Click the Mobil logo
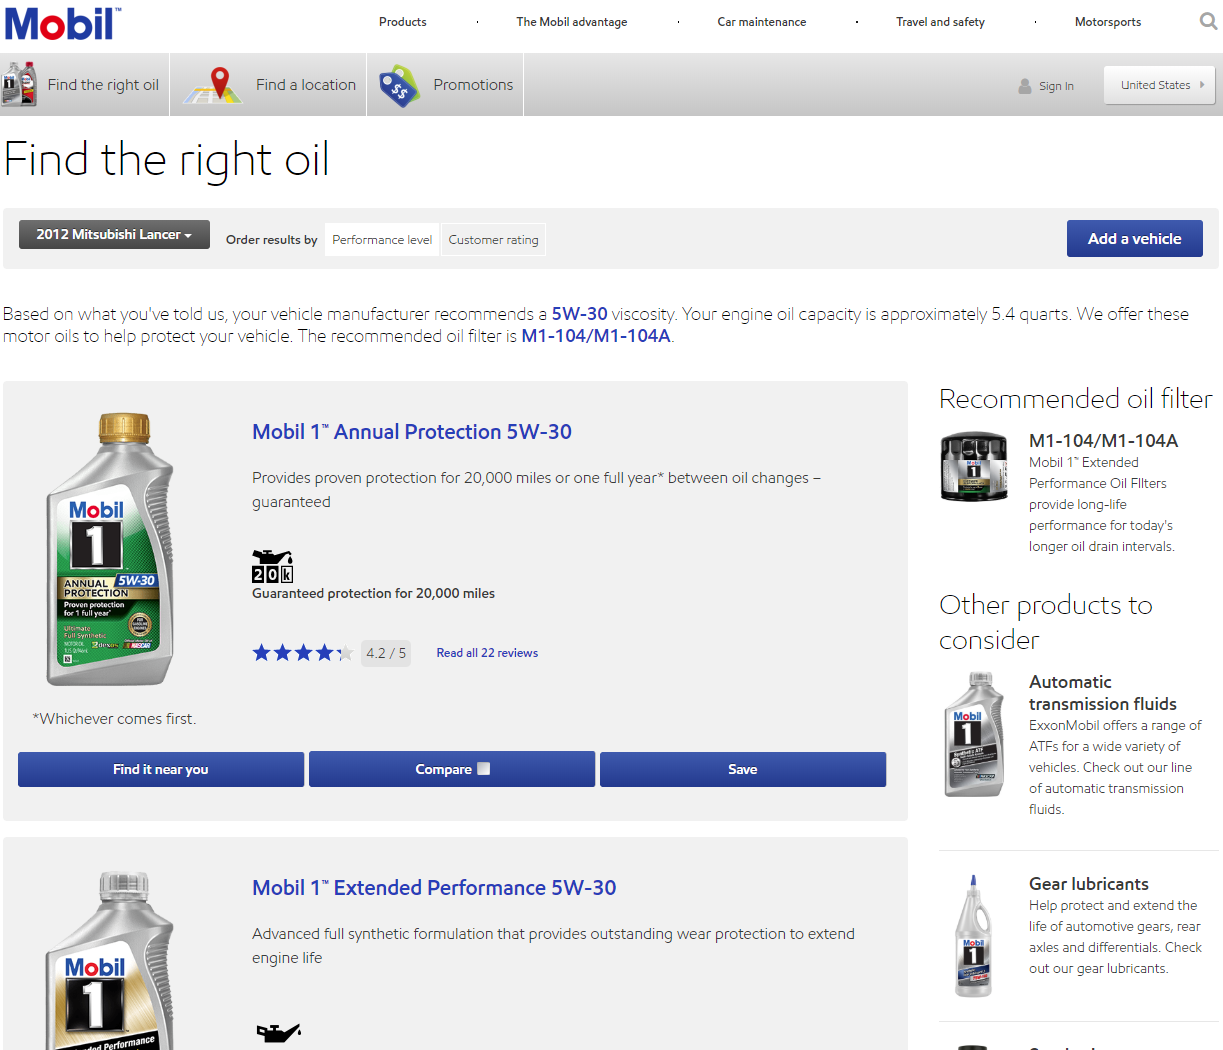 pos(62,23)
